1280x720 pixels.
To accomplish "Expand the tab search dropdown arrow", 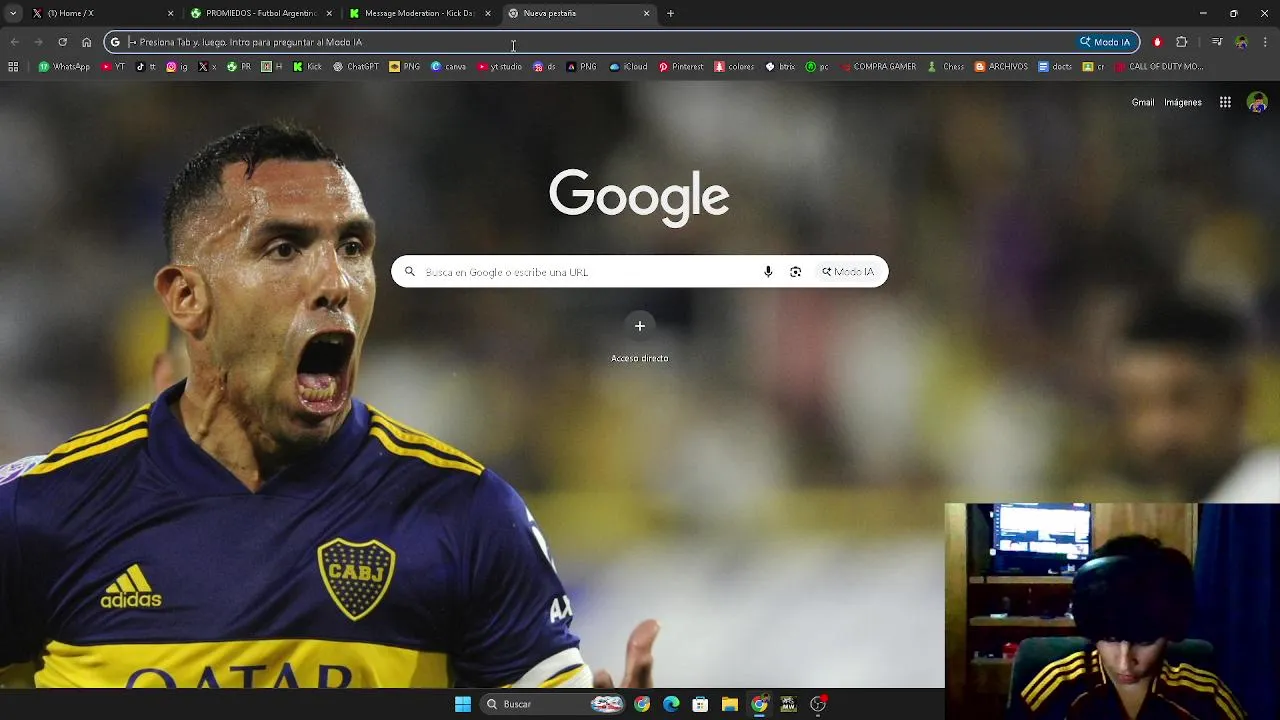I will 13,13.
